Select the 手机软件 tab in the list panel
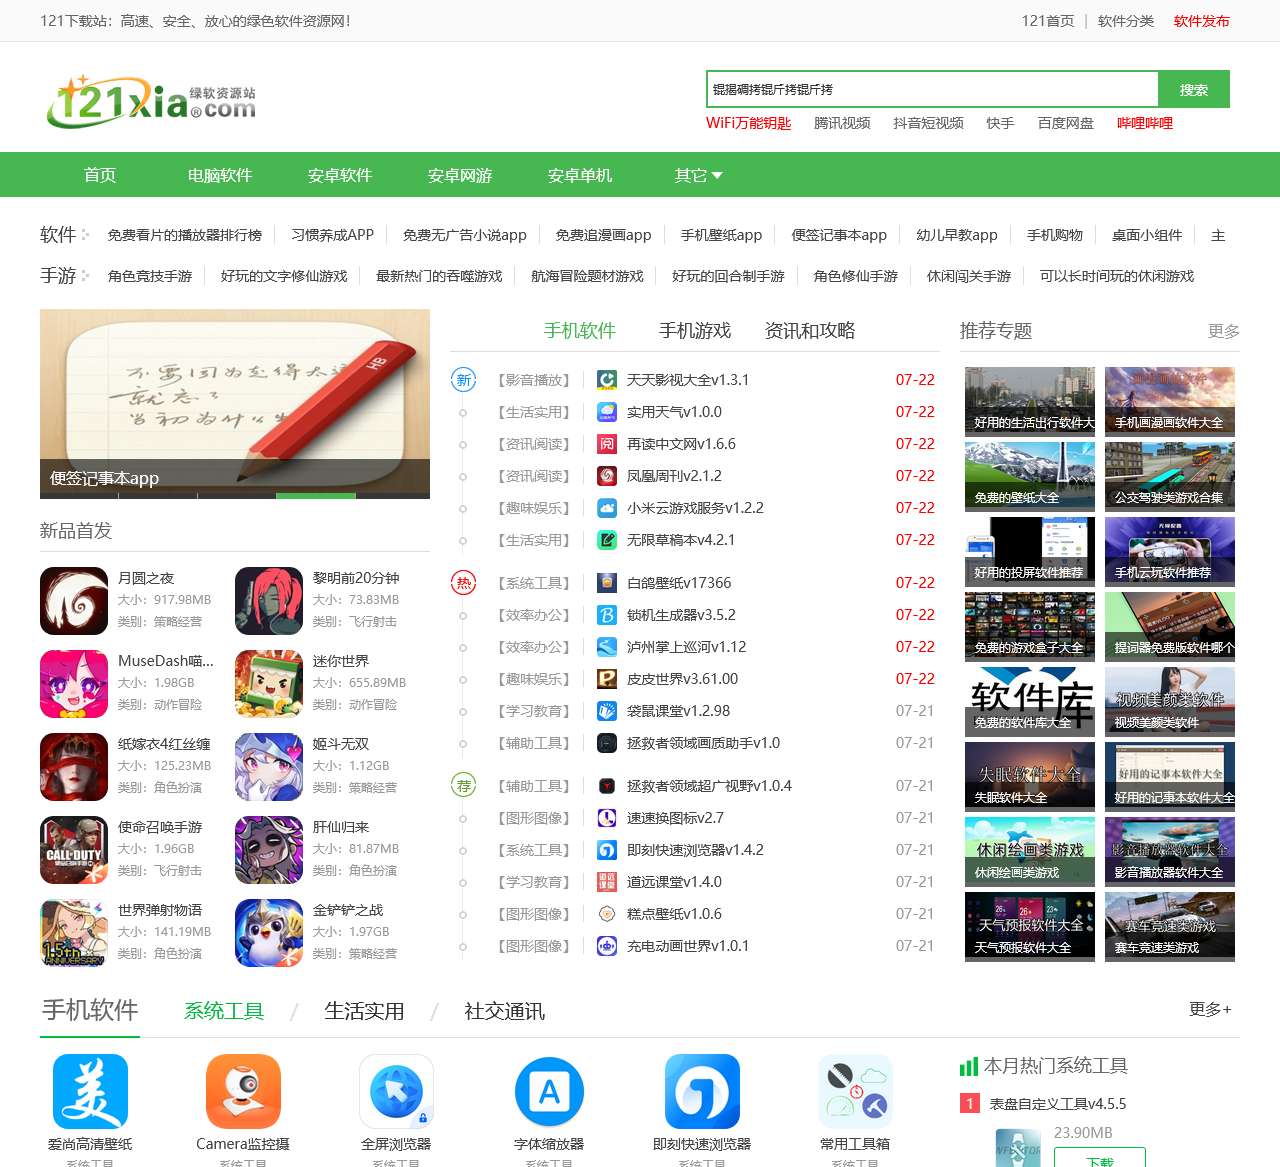Image resolution: width=1280 pixels, height=1167 pixels. tap(580, 331)
